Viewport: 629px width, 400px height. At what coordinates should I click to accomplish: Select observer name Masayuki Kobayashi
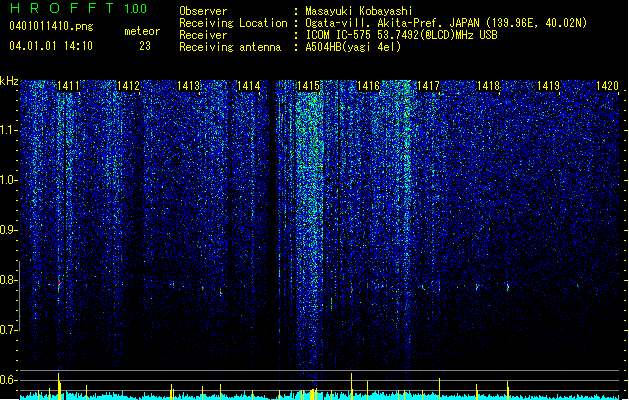[359, 11]
